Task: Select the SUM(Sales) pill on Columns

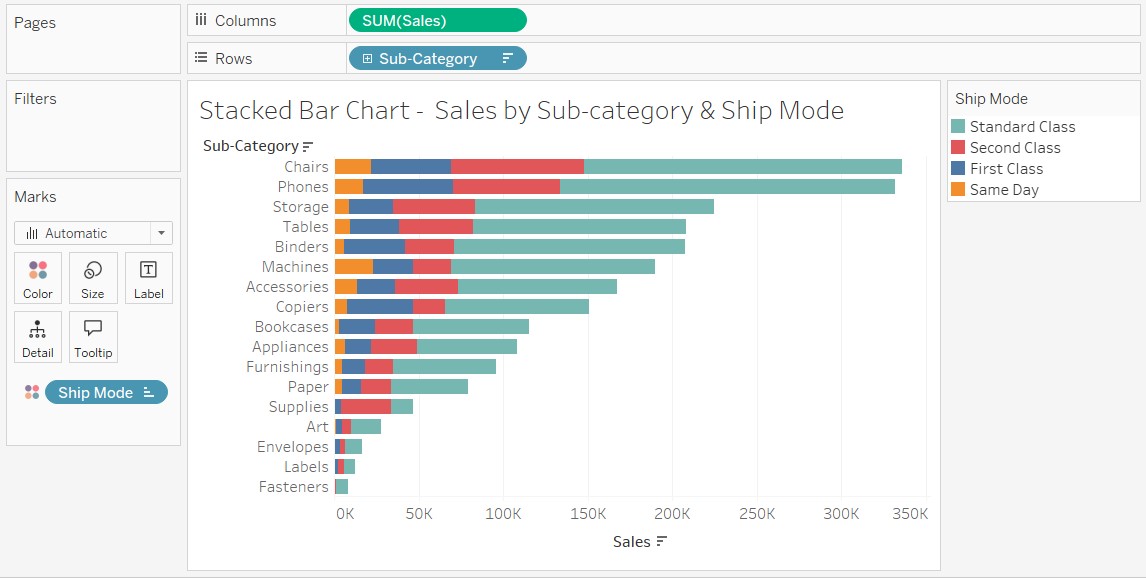Action: tap(436, 21)
